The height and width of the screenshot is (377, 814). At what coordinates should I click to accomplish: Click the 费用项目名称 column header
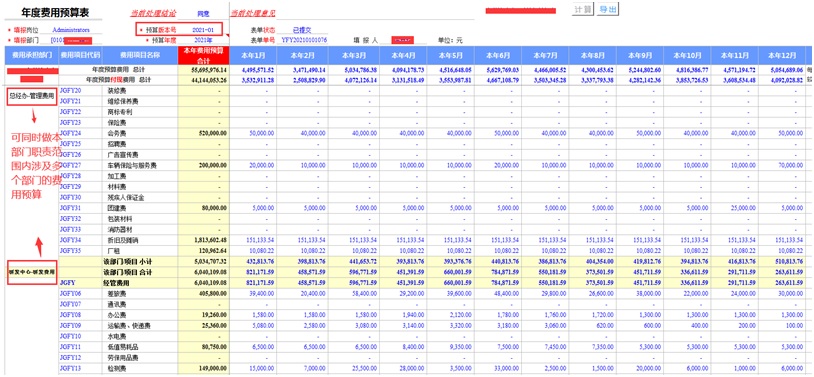pos(139,55)
